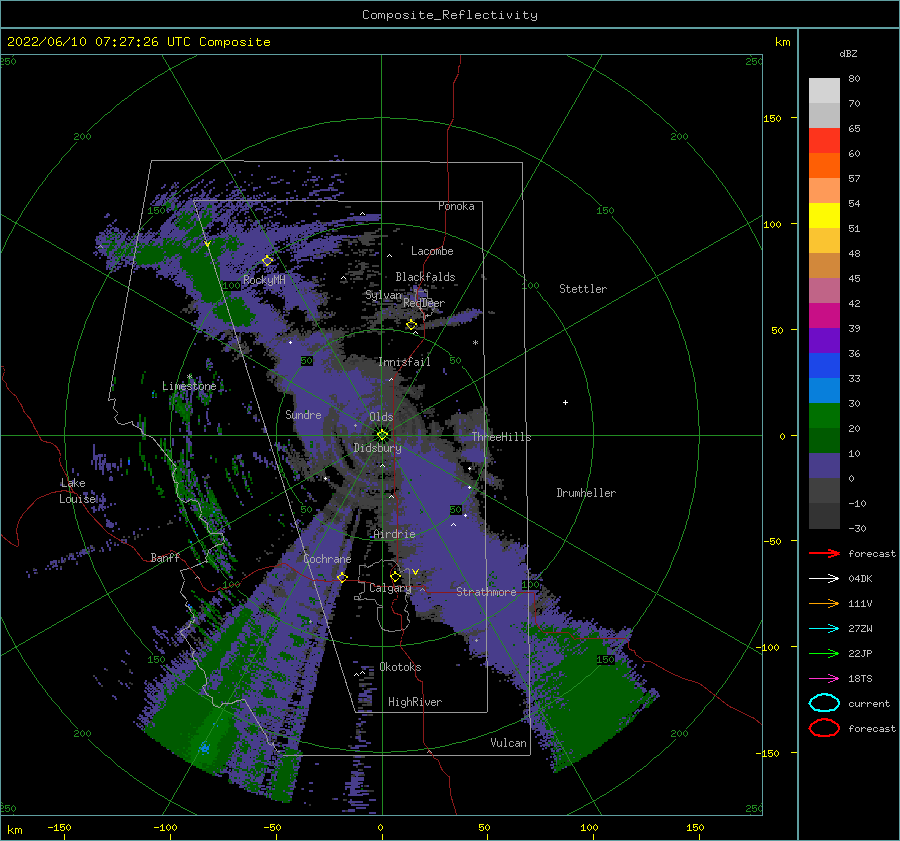Click the Strathmore label
Screen dimensions: 900x841
(x=486, y=592)
